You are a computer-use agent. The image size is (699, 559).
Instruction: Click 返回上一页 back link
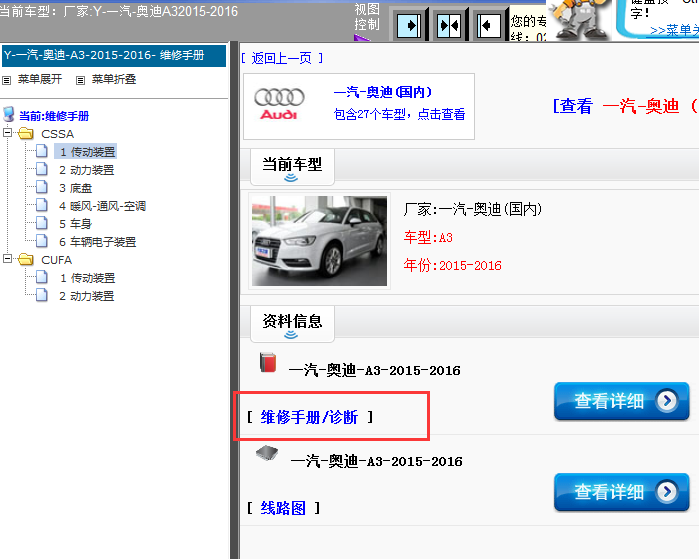pyautogui.click(x=281, y=58)
